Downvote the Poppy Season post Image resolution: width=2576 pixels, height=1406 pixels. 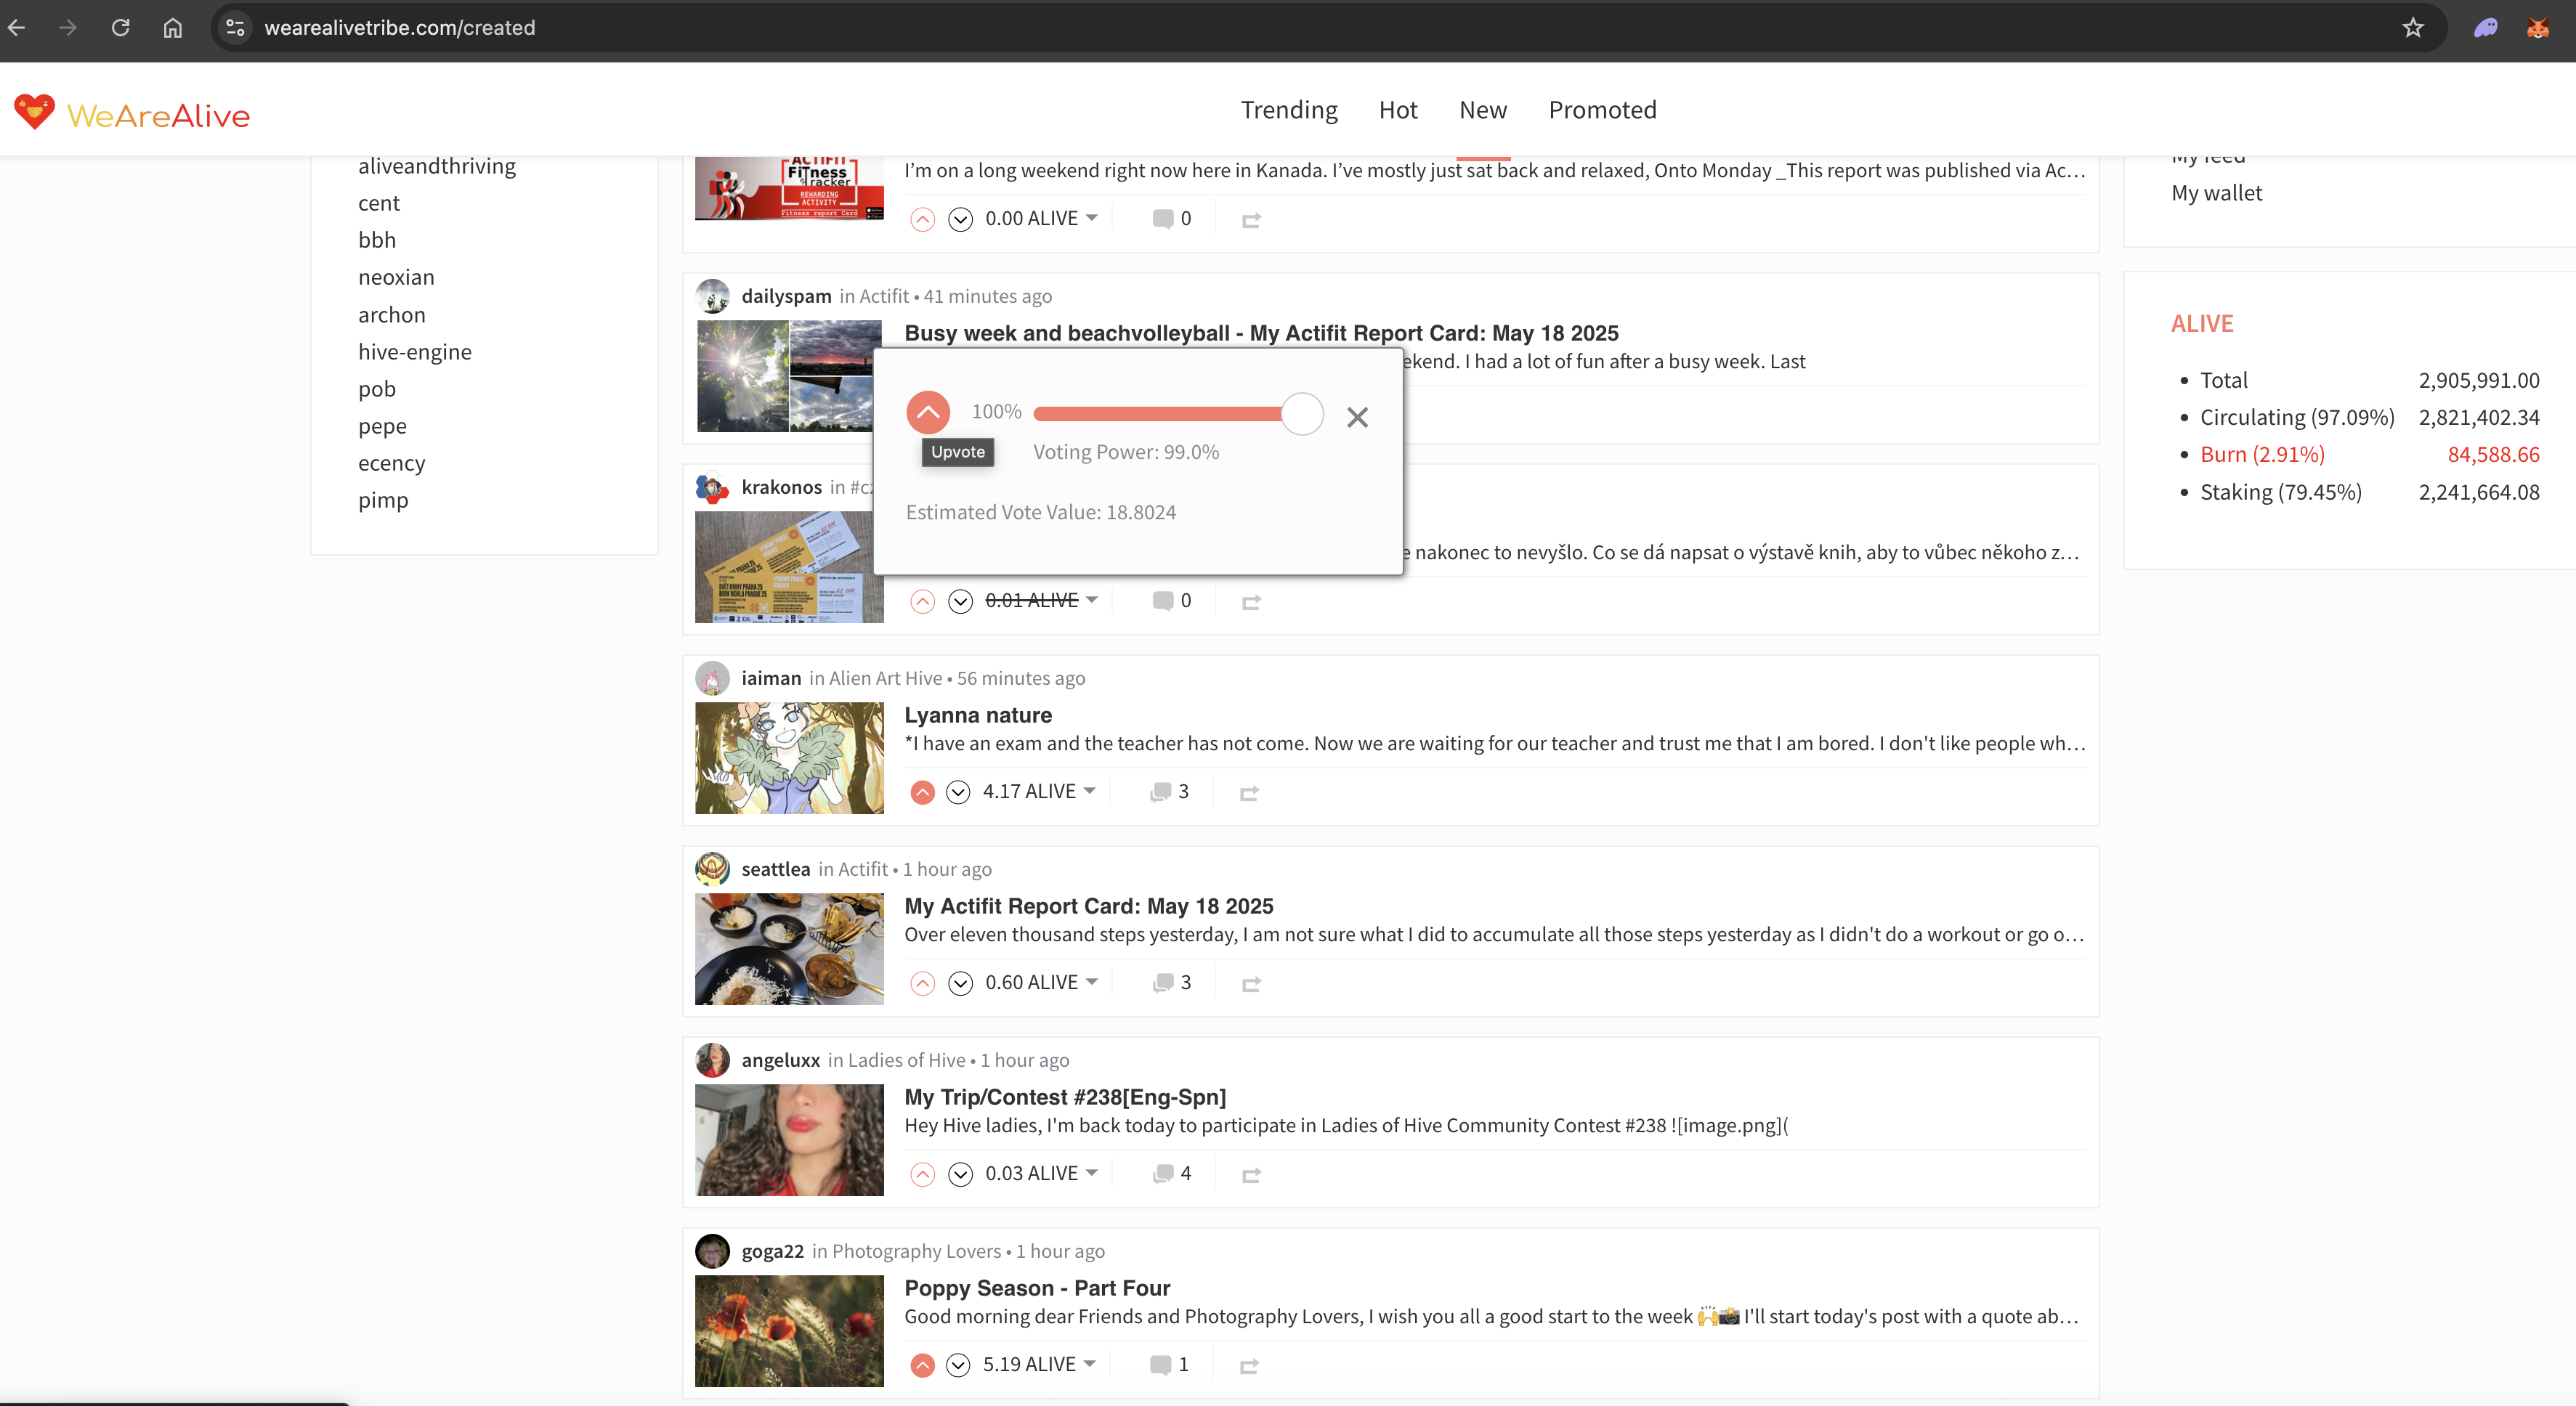(958, 1365)
